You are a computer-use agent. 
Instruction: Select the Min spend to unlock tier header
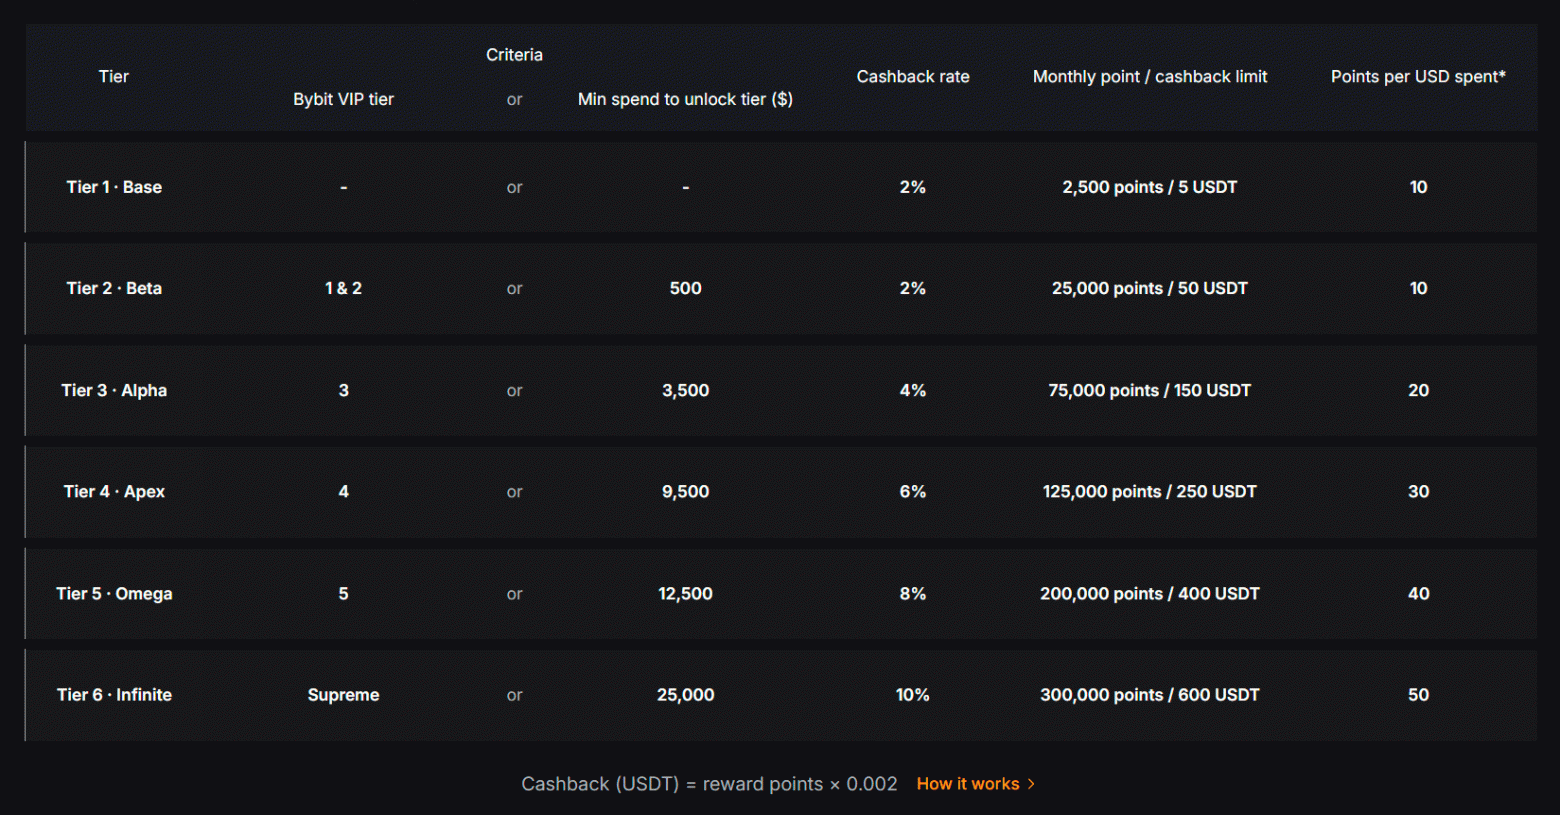(685, 99)
